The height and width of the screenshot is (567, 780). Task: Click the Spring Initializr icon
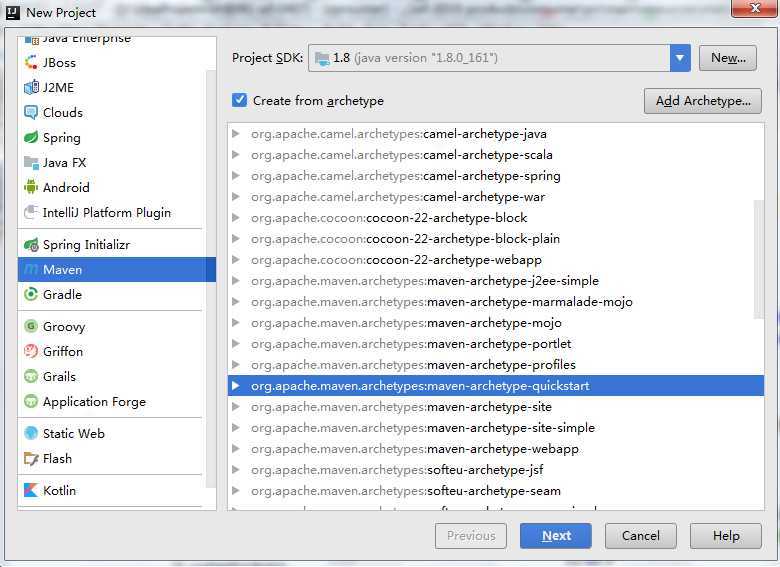point(31,245)
